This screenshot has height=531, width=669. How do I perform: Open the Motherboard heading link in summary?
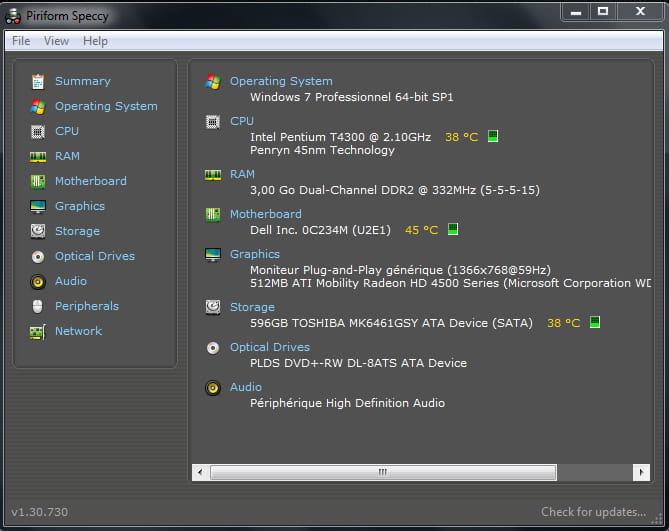(266, 214)
